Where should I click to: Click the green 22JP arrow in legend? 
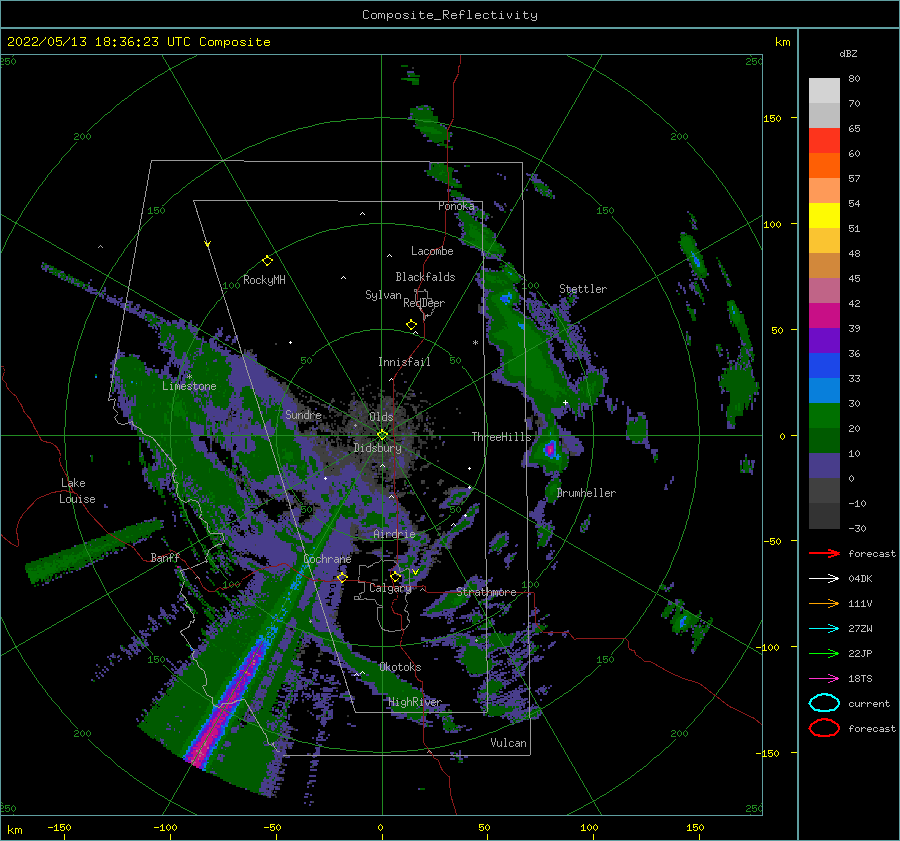[824, 653]
